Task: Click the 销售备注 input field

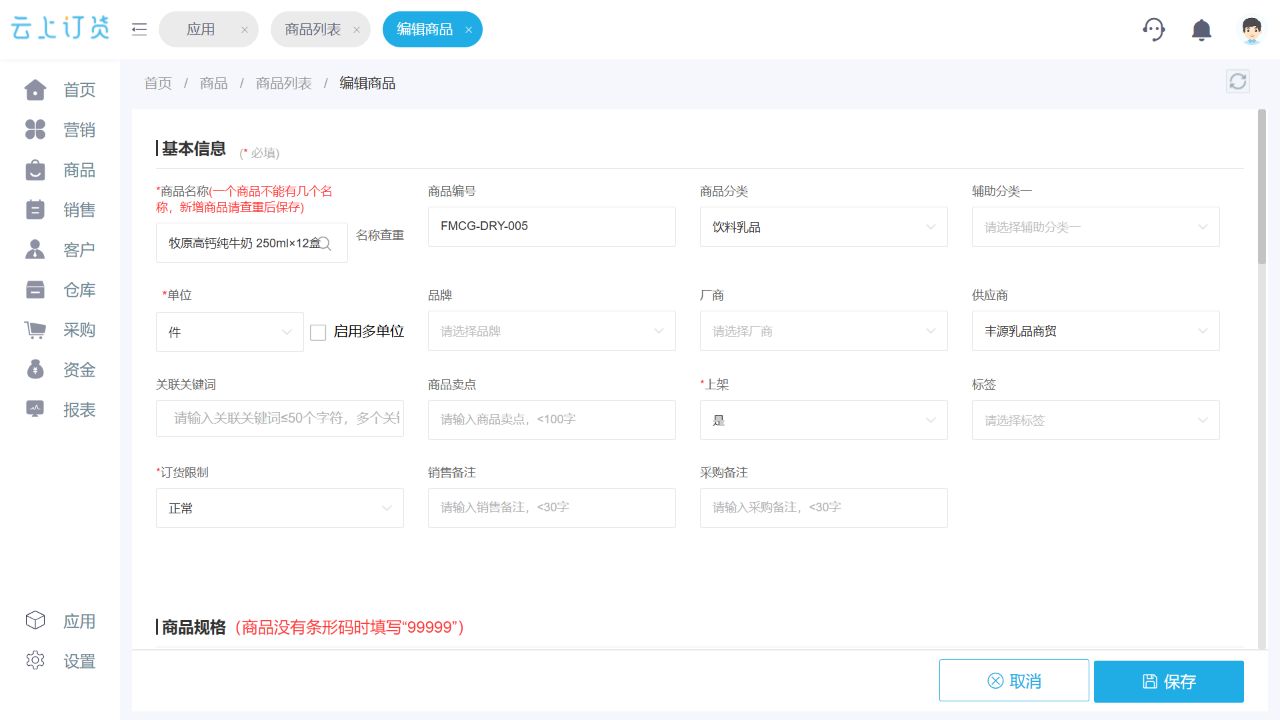Action: pos(552,508)
